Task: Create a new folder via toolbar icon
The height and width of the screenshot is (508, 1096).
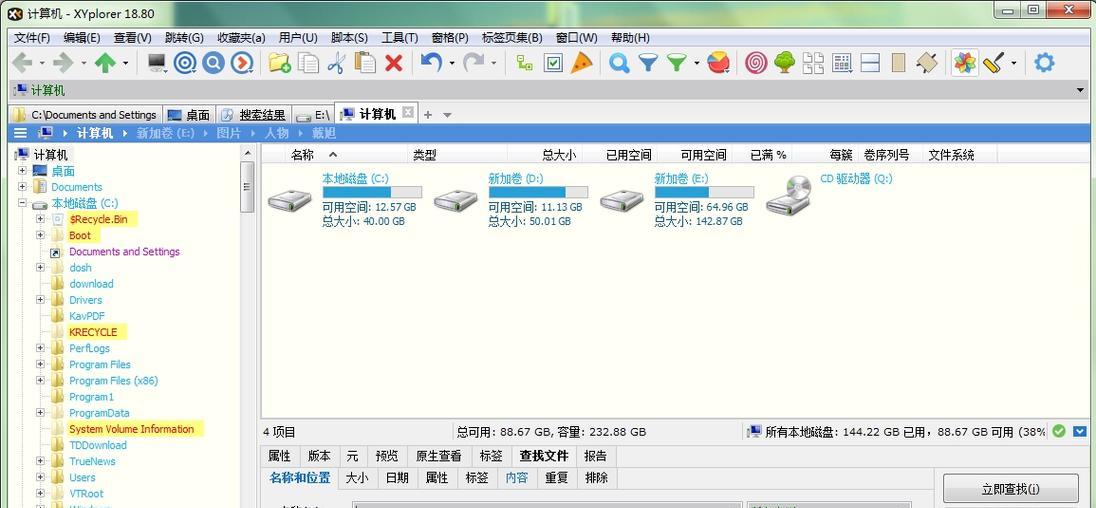Action: pyautogui.click(x=280, y=63)
